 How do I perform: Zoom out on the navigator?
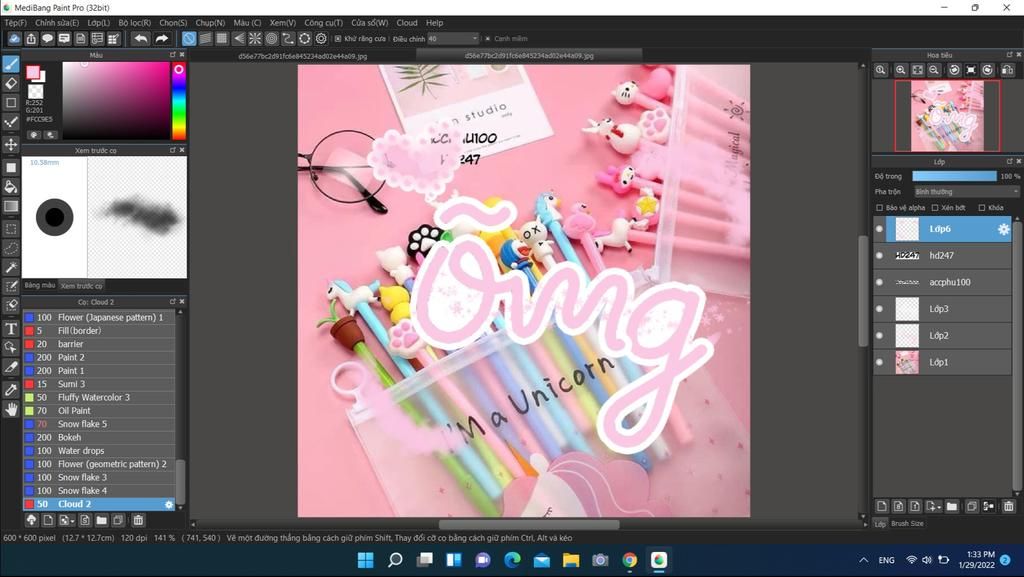934,70
